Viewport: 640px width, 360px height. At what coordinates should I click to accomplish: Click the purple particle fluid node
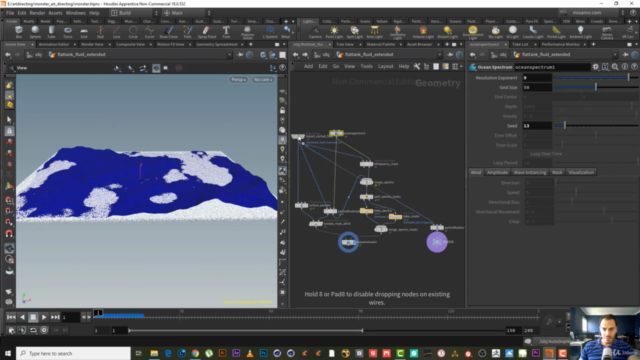coord(437,242)
